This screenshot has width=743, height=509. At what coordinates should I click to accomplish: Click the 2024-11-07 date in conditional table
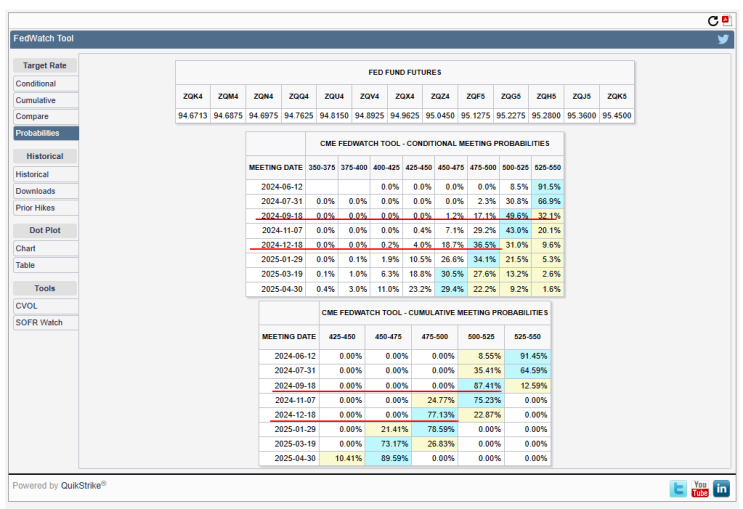point(276,231)
